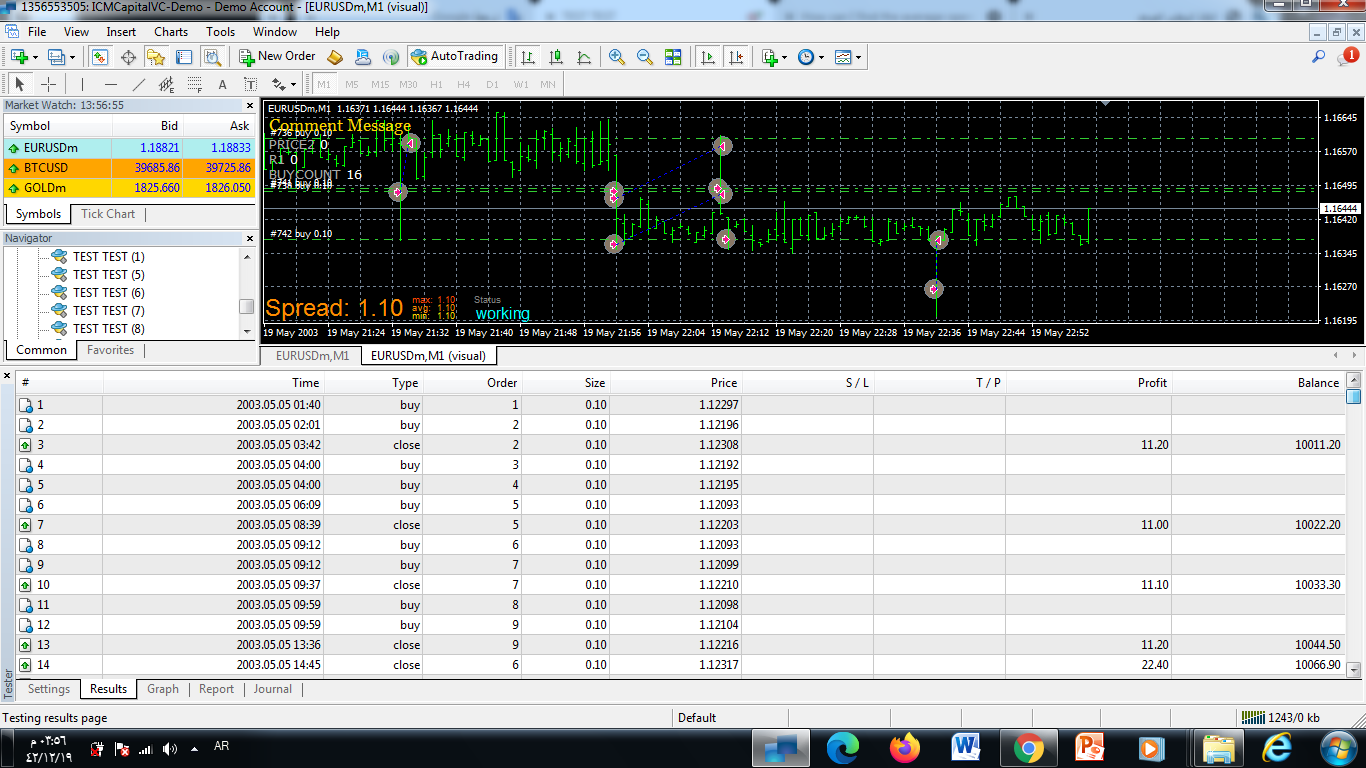Switch to the Tester Settings tab
Screen dimensions: 1366x768
[x=49, y=689]
